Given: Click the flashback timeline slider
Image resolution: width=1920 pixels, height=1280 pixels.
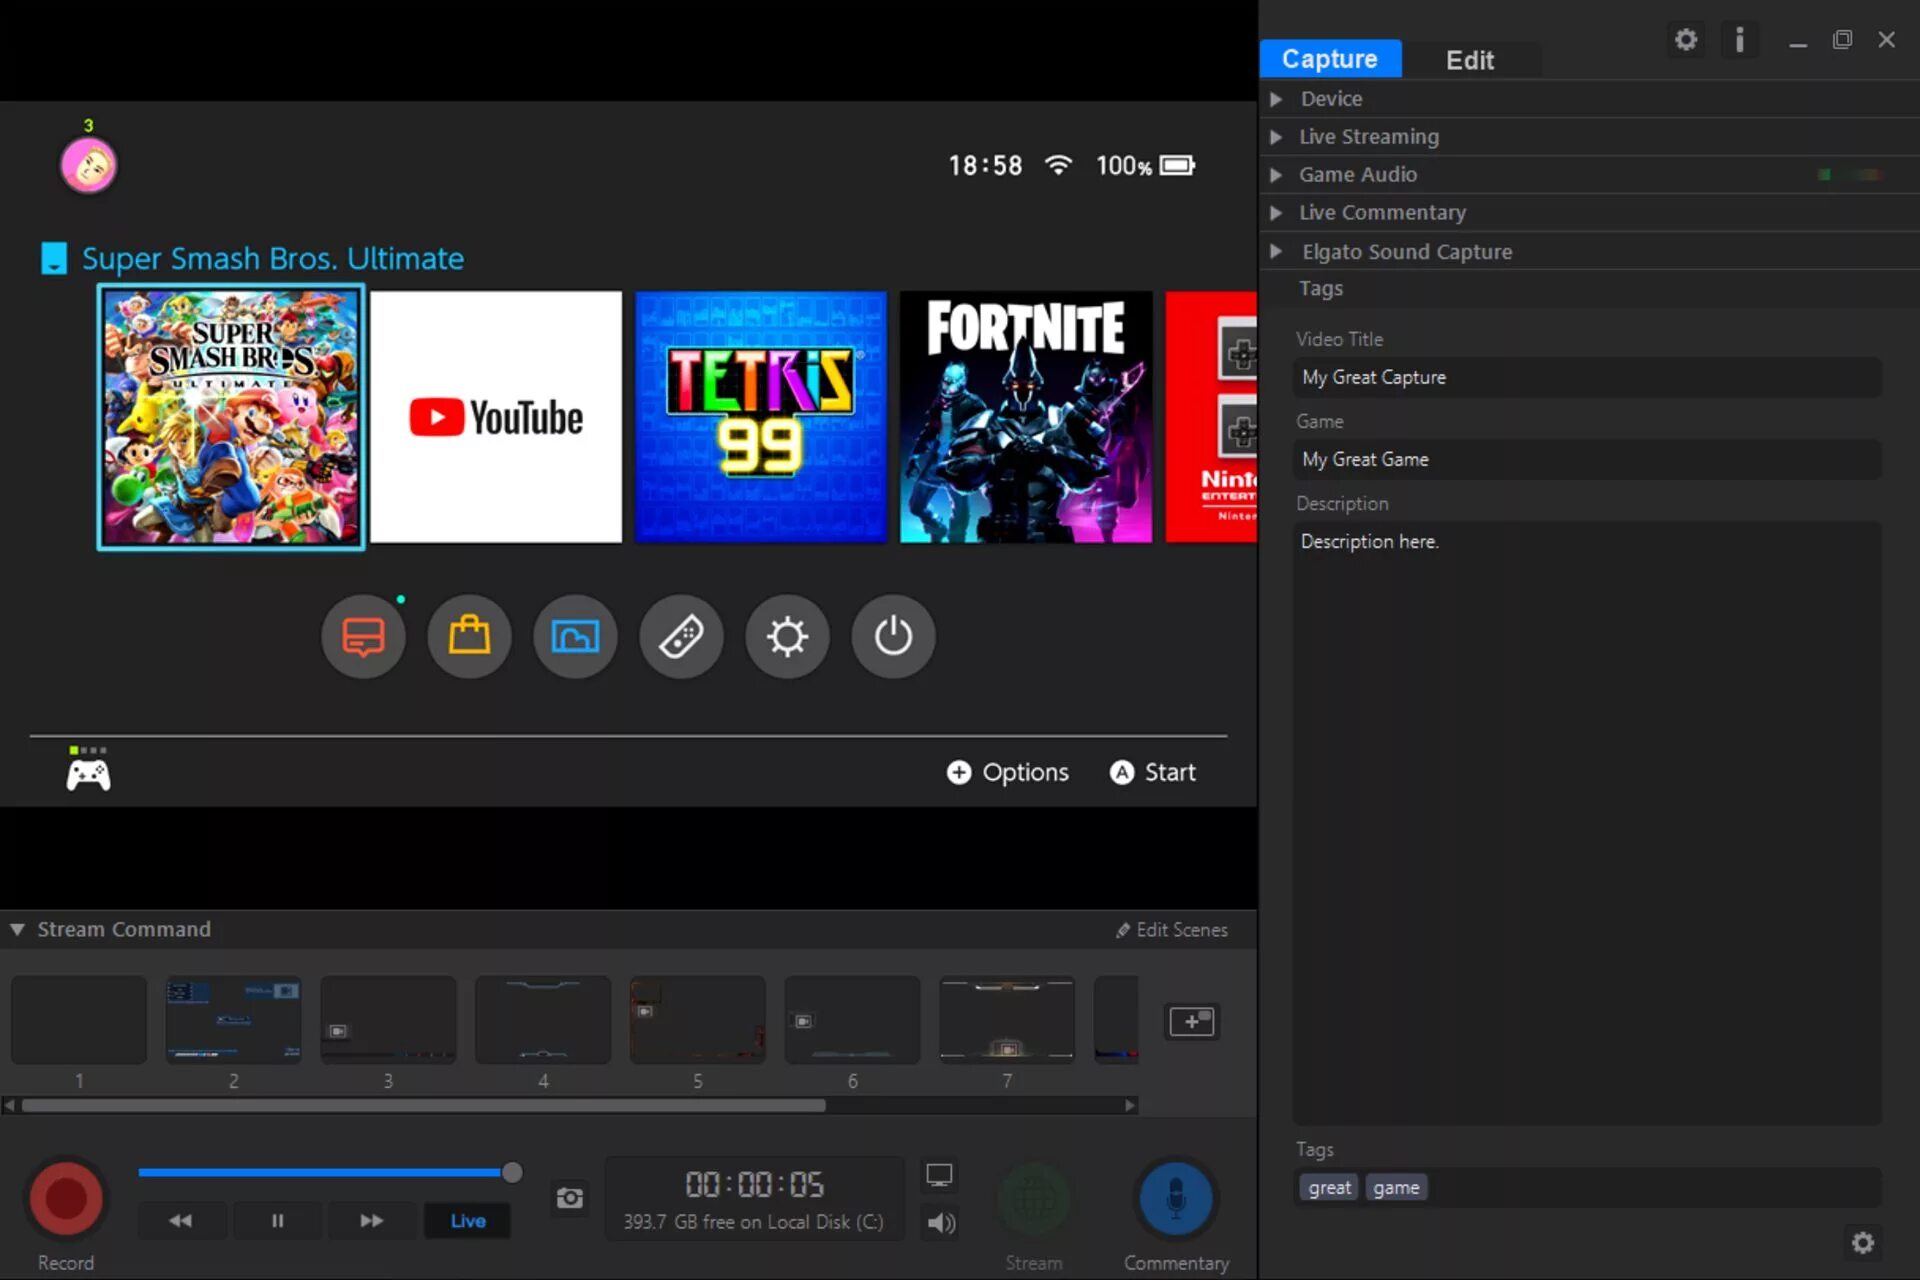Looking at the screenshot, I should [330, 1172].
